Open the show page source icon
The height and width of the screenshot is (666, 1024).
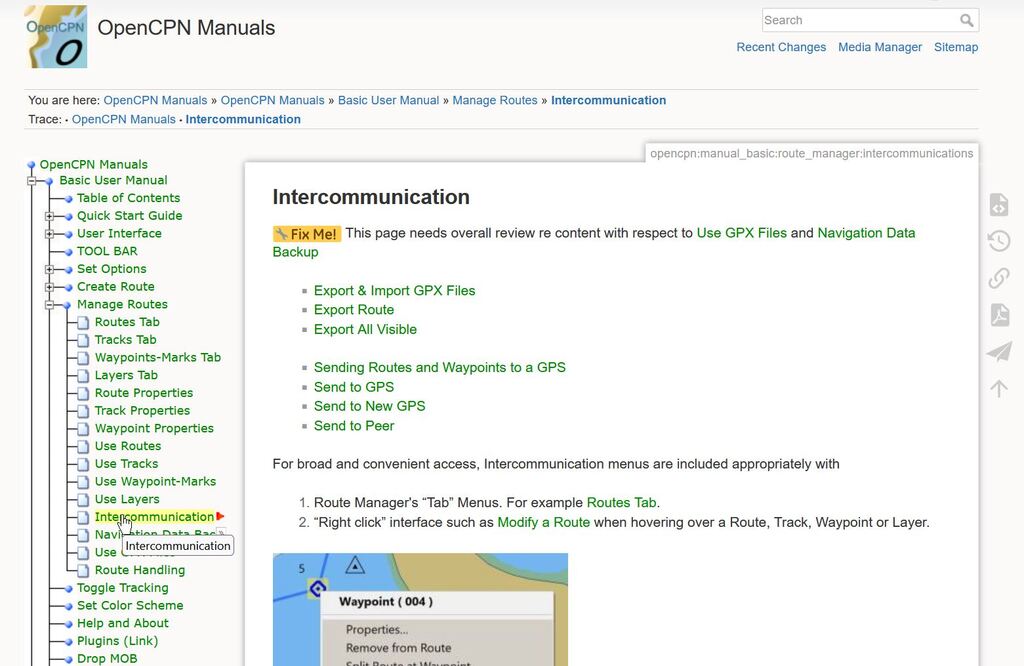(x=999, y=204)
